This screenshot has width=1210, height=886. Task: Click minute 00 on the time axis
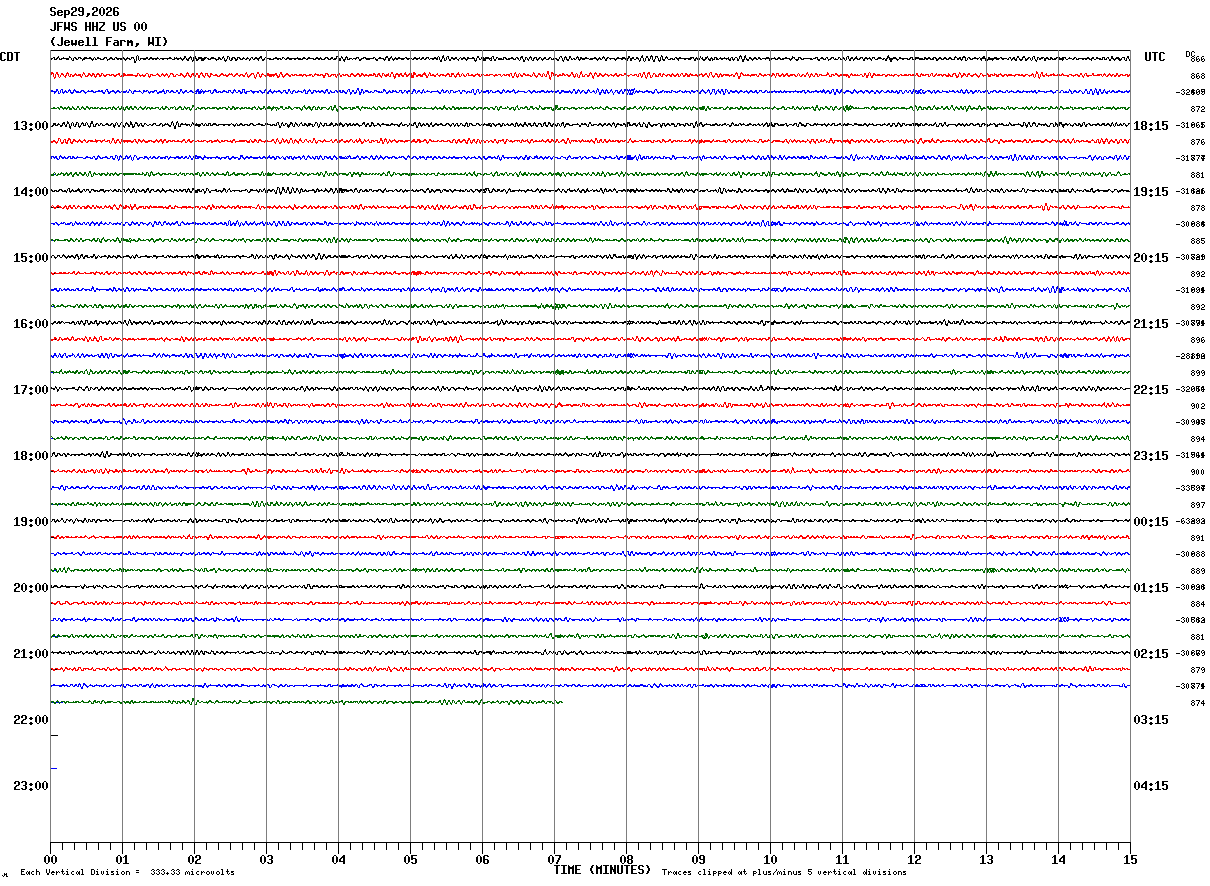[50, 859]
